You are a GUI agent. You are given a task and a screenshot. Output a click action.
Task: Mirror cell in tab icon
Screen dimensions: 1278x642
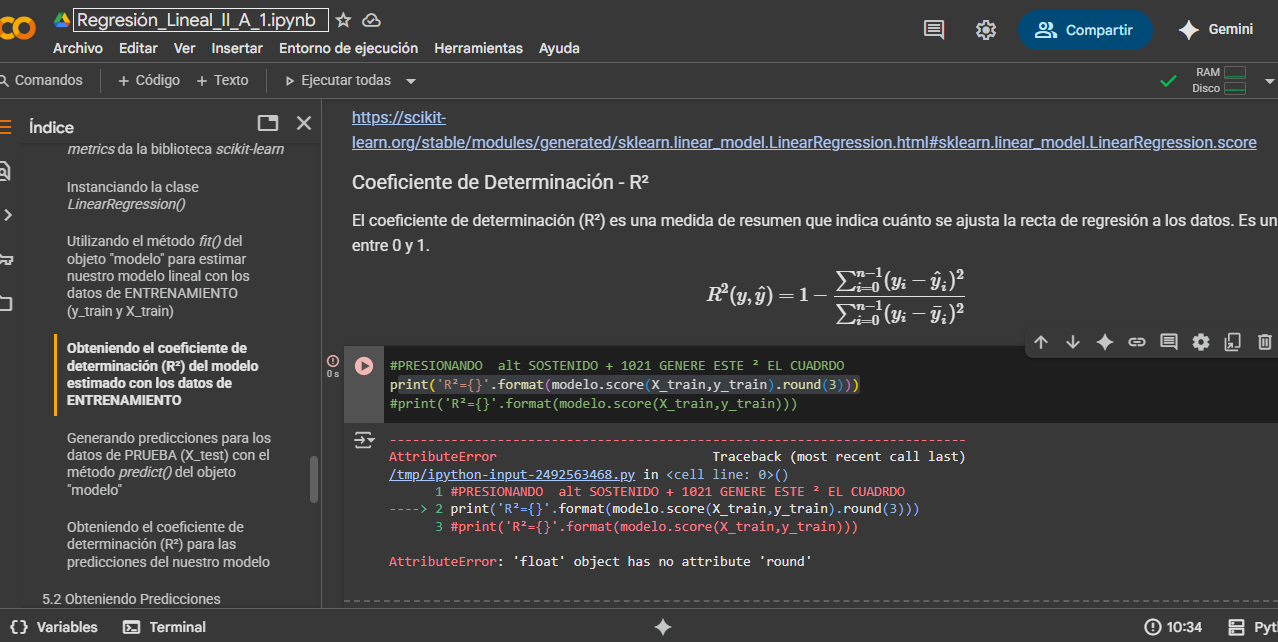tap(1233, 342)
